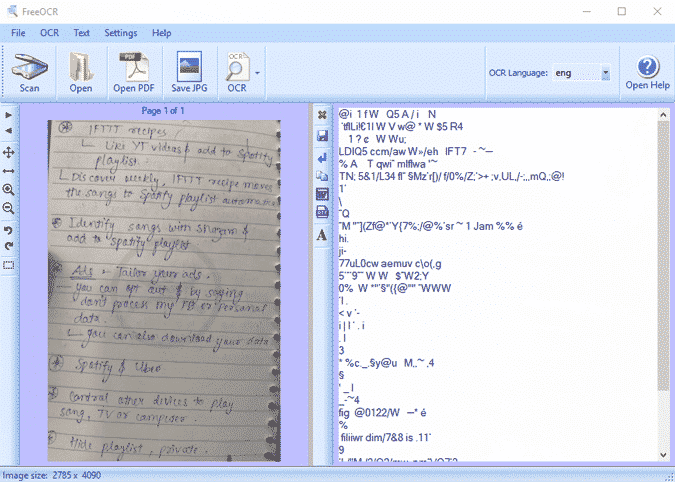
Task: Zoom in on the scanned image
Action: 9,190
